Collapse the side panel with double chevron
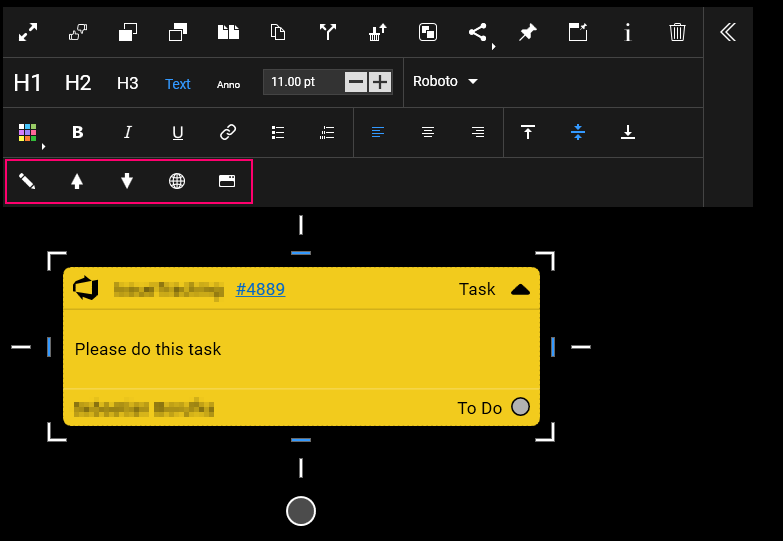Viewport: 783px width, 541px height. click(x=728, y=32)
